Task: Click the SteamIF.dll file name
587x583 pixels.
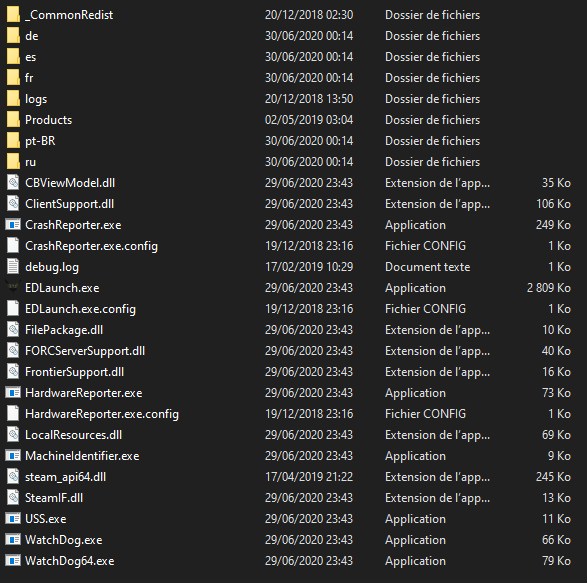Action: (x=54, y=498)
